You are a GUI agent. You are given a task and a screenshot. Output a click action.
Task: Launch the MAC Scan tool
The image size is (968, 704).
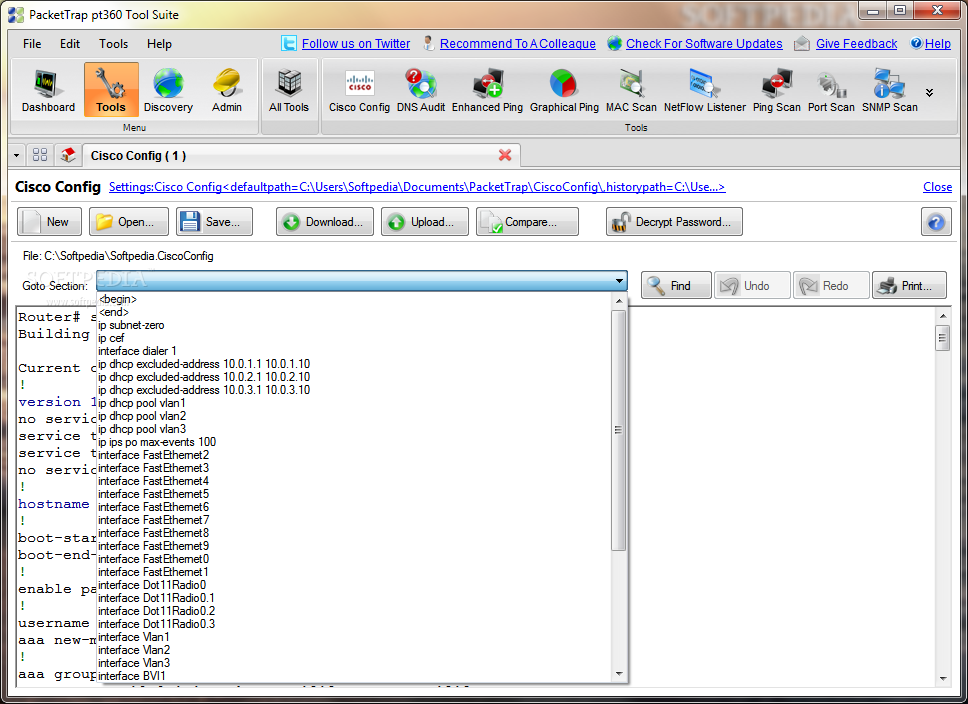631,91
